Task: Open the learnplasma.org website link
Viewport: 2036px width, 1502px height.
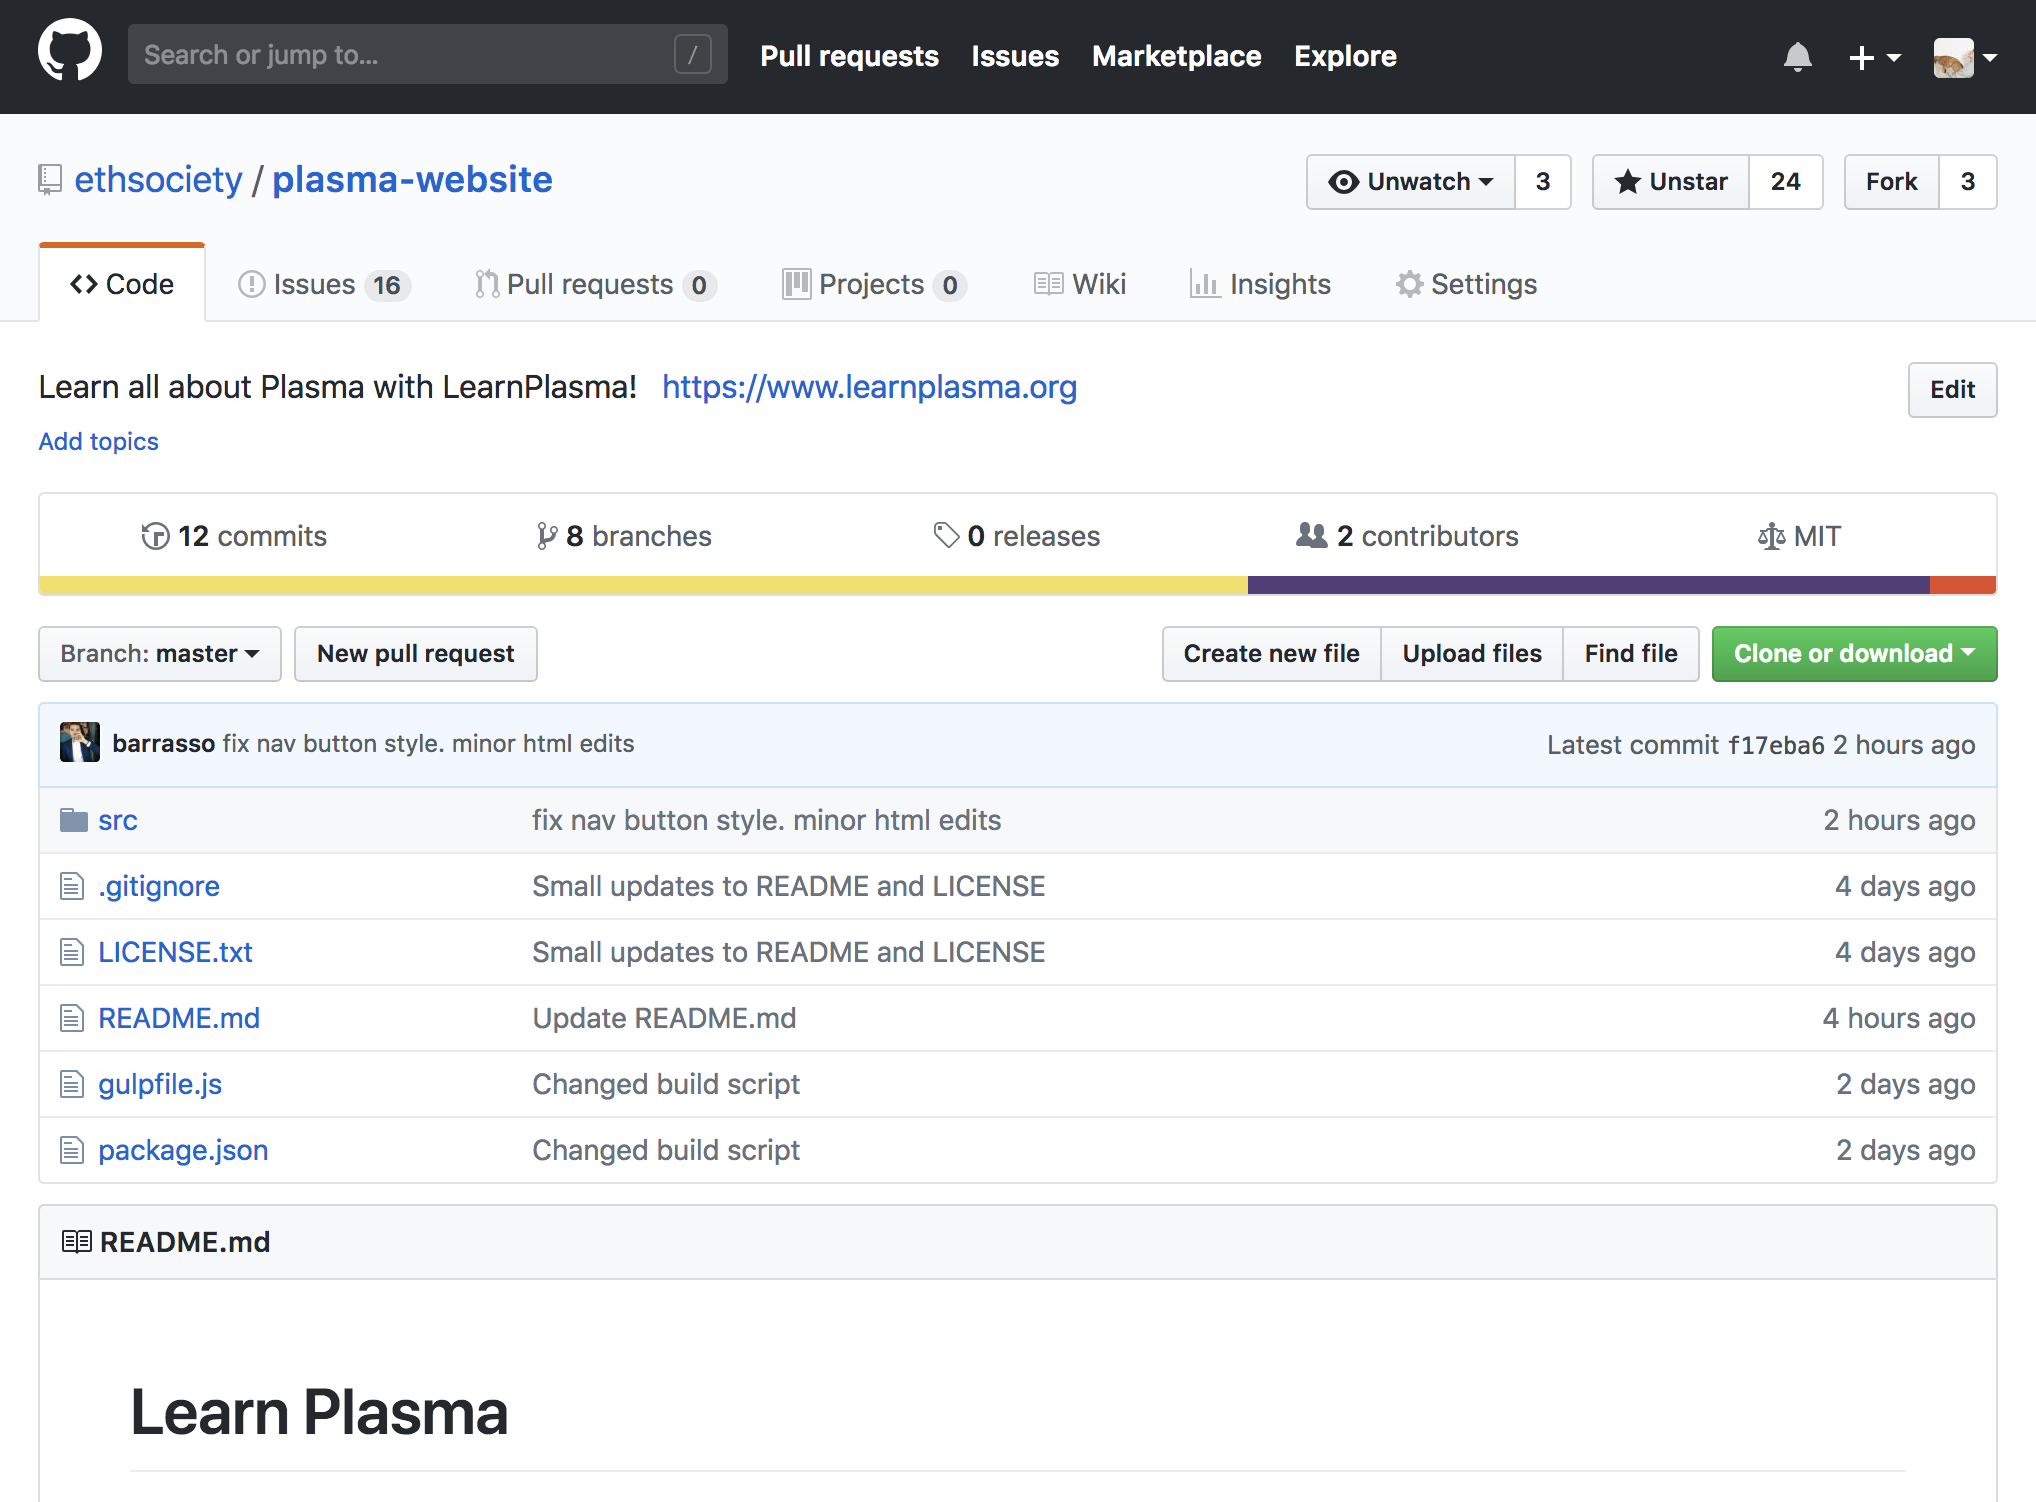Action: click(868, 386)
